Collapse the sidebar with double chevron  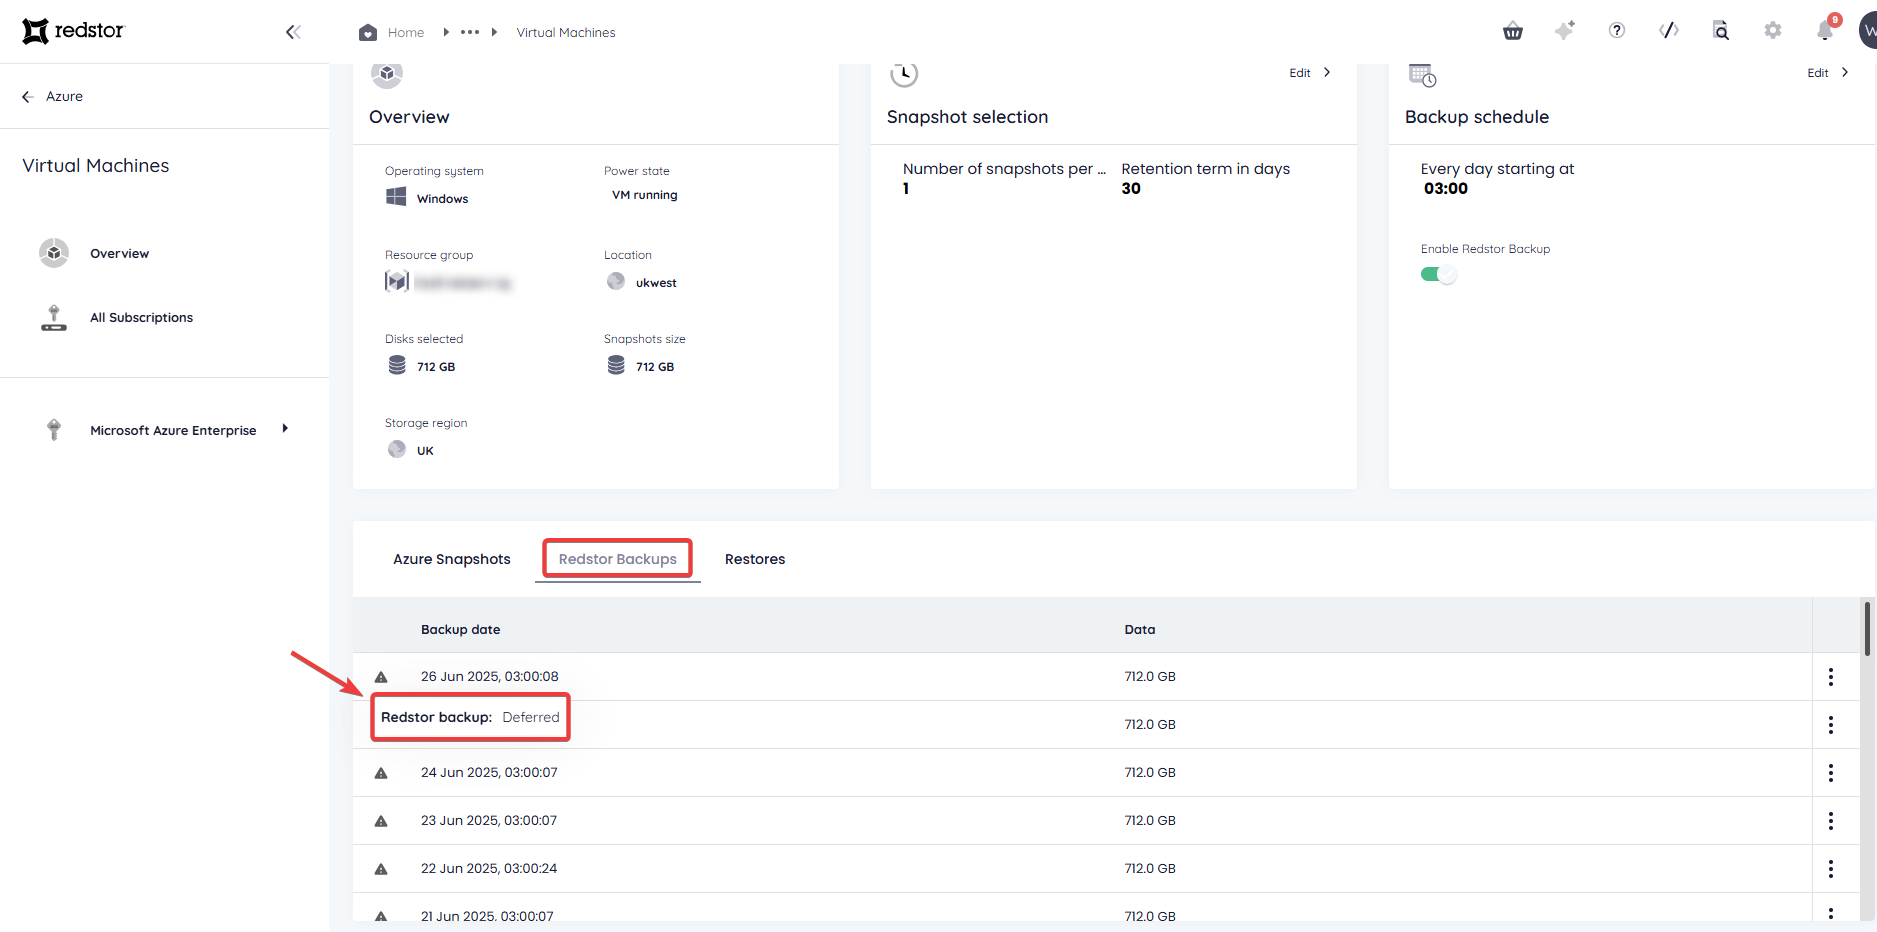293,32
